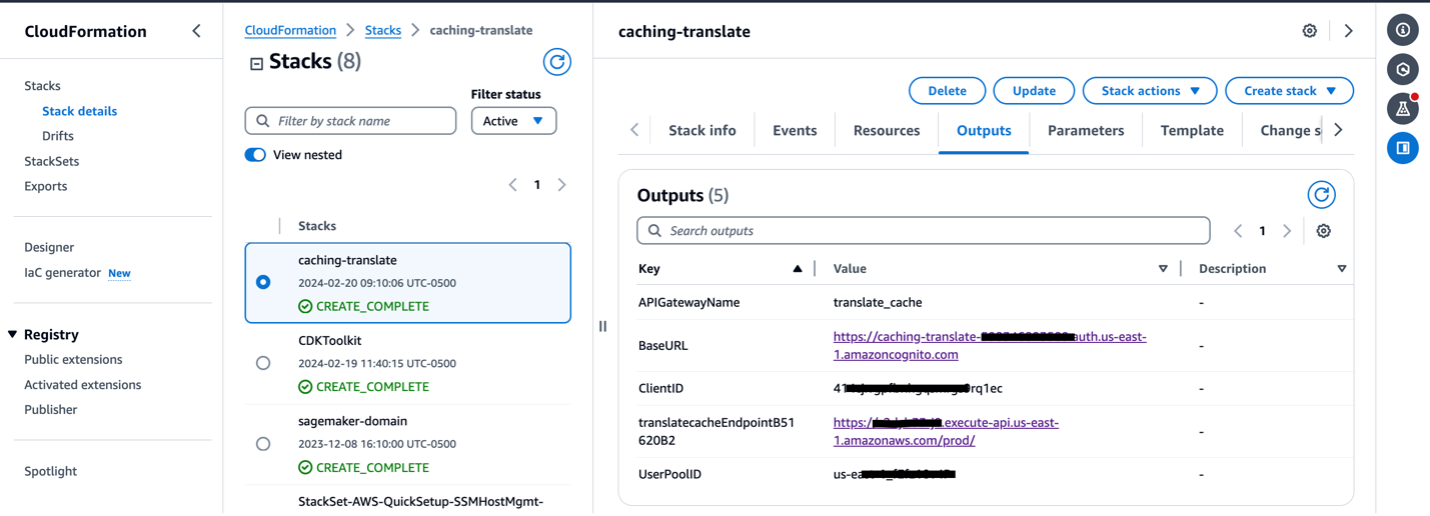1430x516 pixels.
Task: Open the Stack actions dropdown
Action: (x=1150, y=91)
